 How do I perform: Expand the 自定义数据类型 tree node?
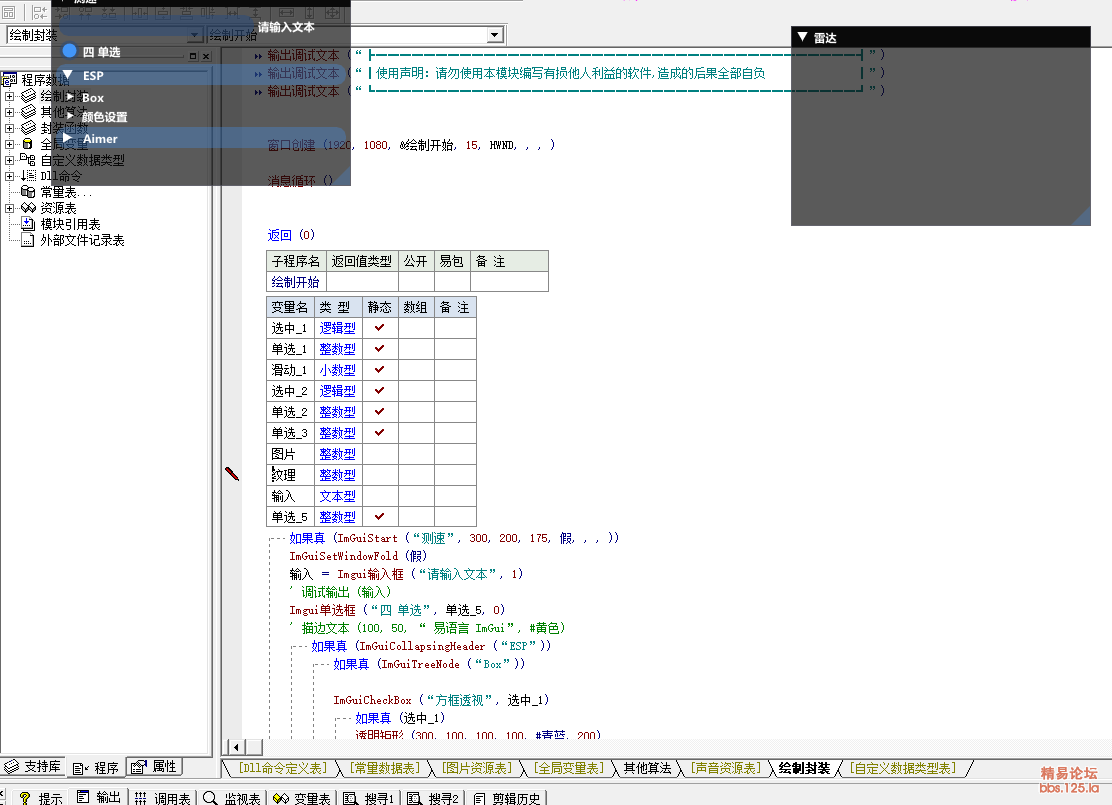pos(9,160)
